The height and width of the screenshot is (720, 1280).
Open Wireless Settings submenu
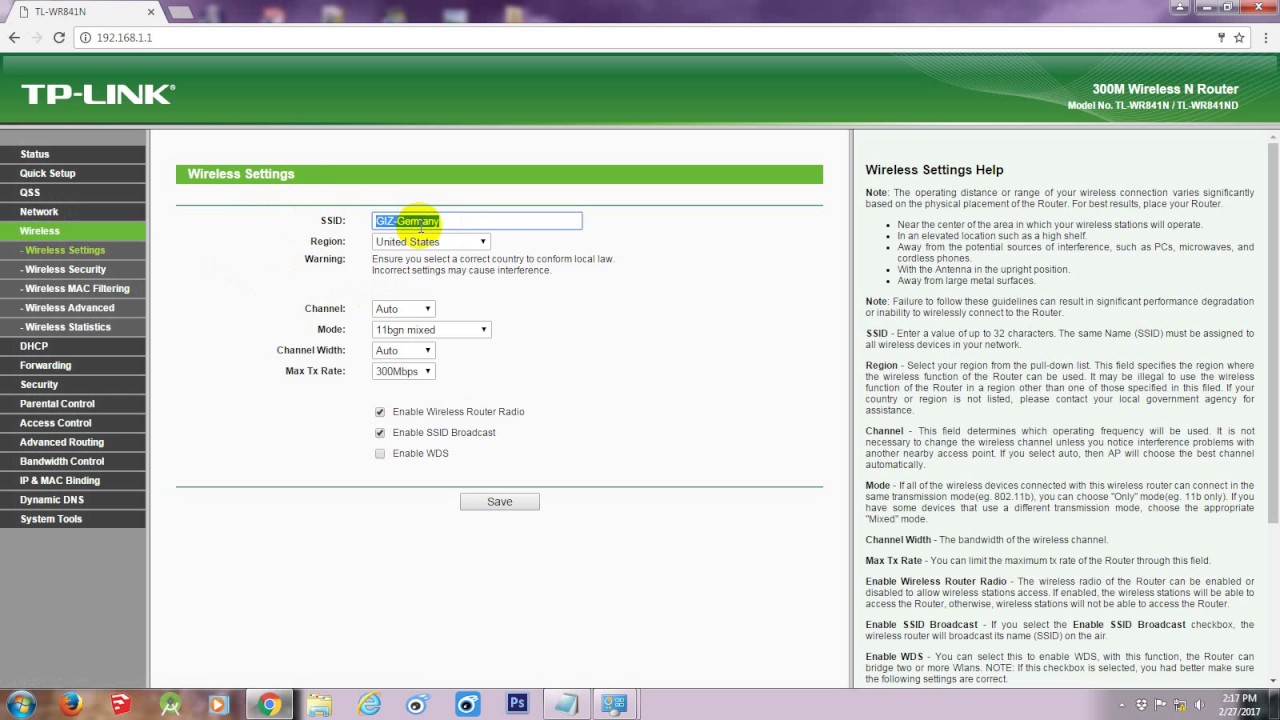[73, 250]
